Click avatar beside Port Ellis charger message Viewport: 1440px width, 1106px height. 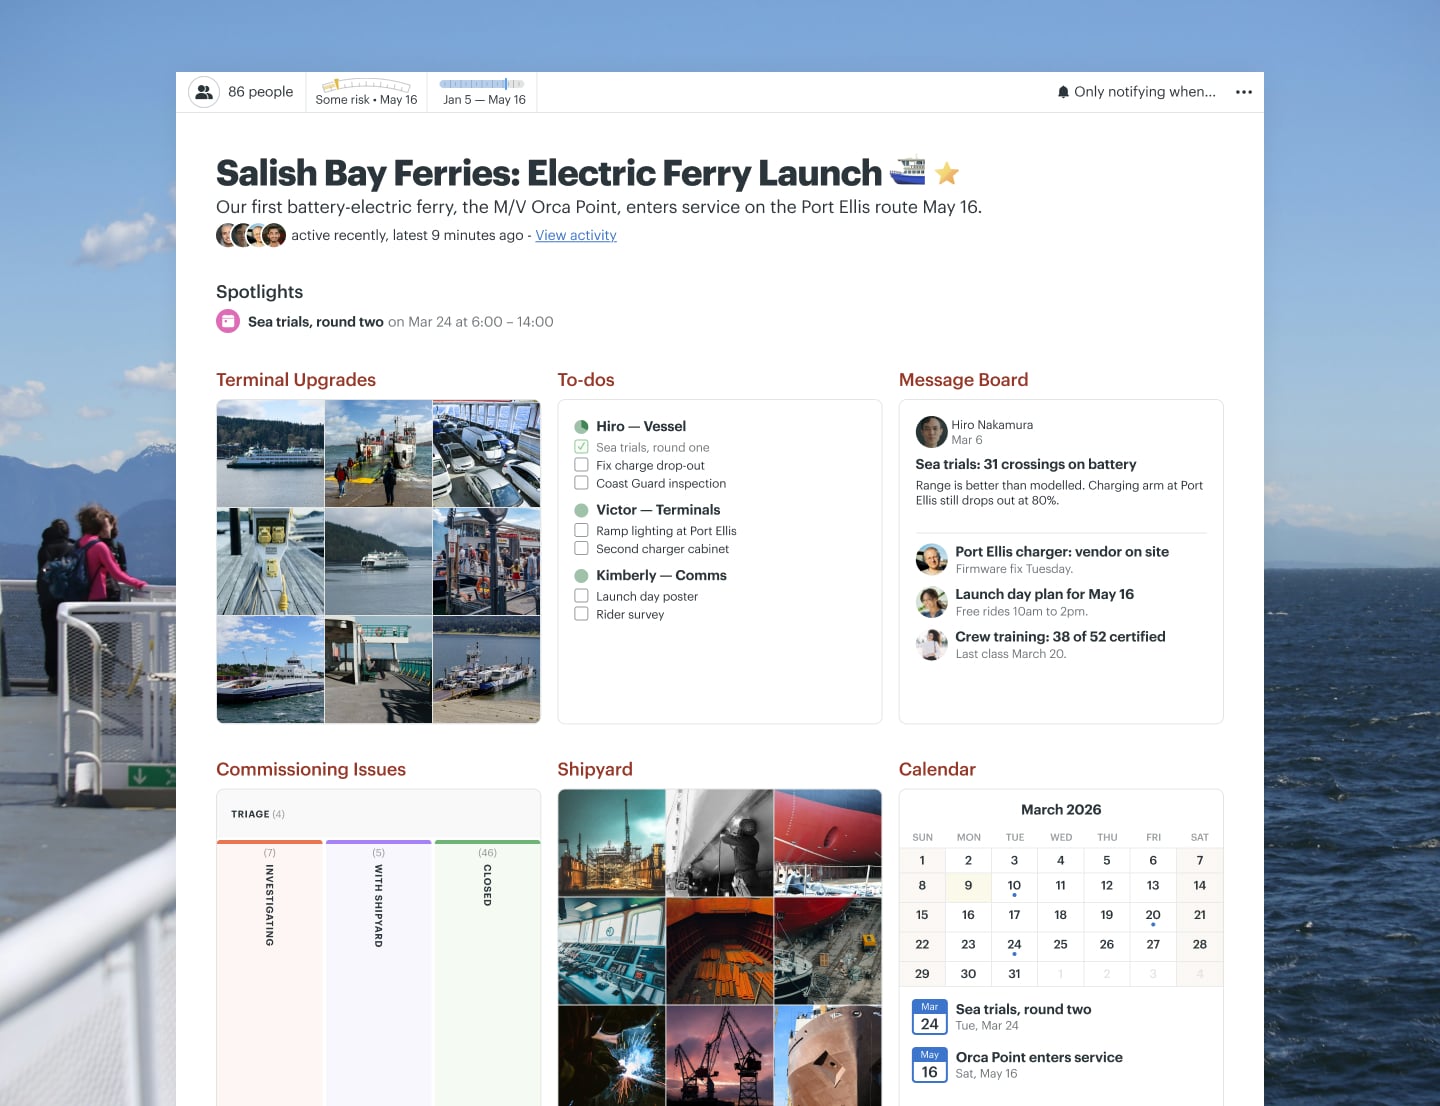(931, 559)
